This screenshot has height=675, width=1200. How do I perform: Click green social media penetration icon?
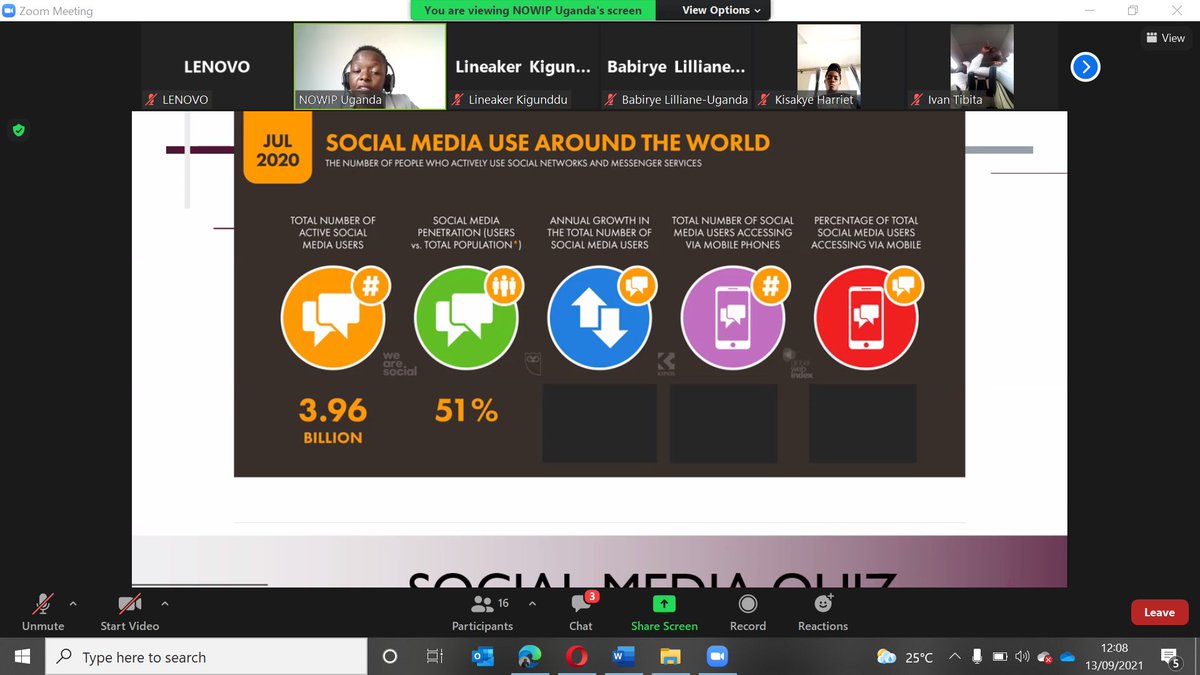[x=466, y=319]
